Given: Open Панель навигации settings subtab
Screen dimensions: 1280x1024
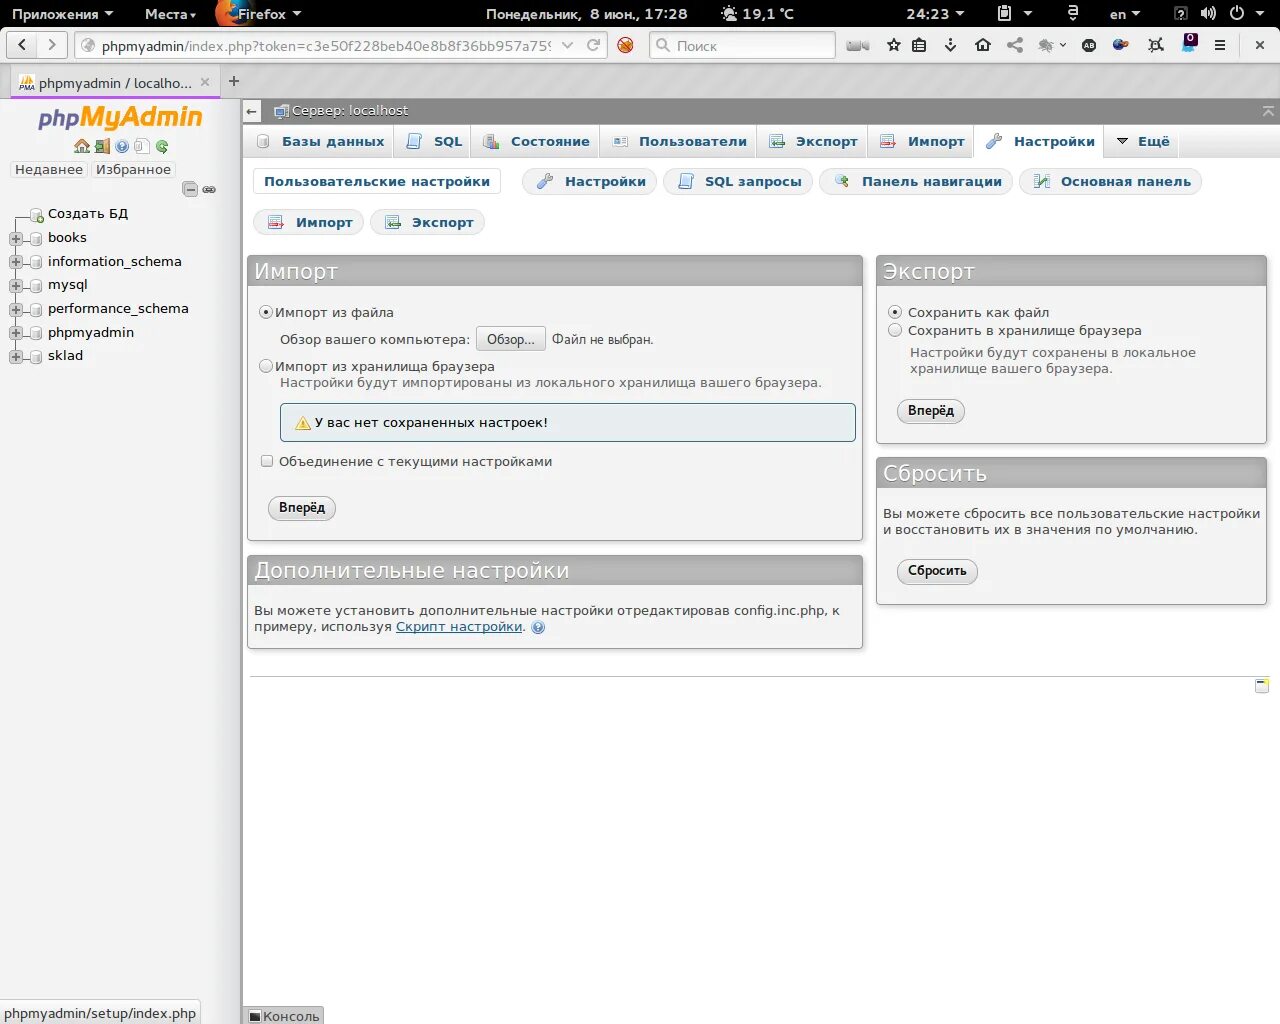Looking at the screenshot, I should tap(916, 181).
